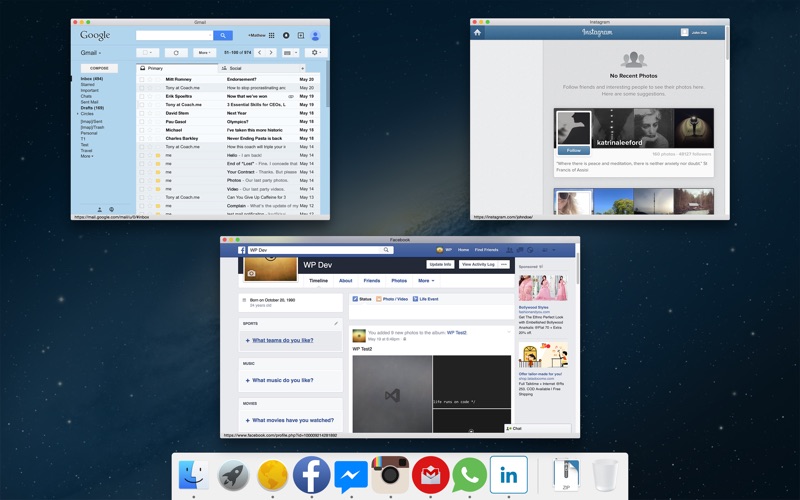
Task: Click View Activity Log button
Action: coord(478,264)
